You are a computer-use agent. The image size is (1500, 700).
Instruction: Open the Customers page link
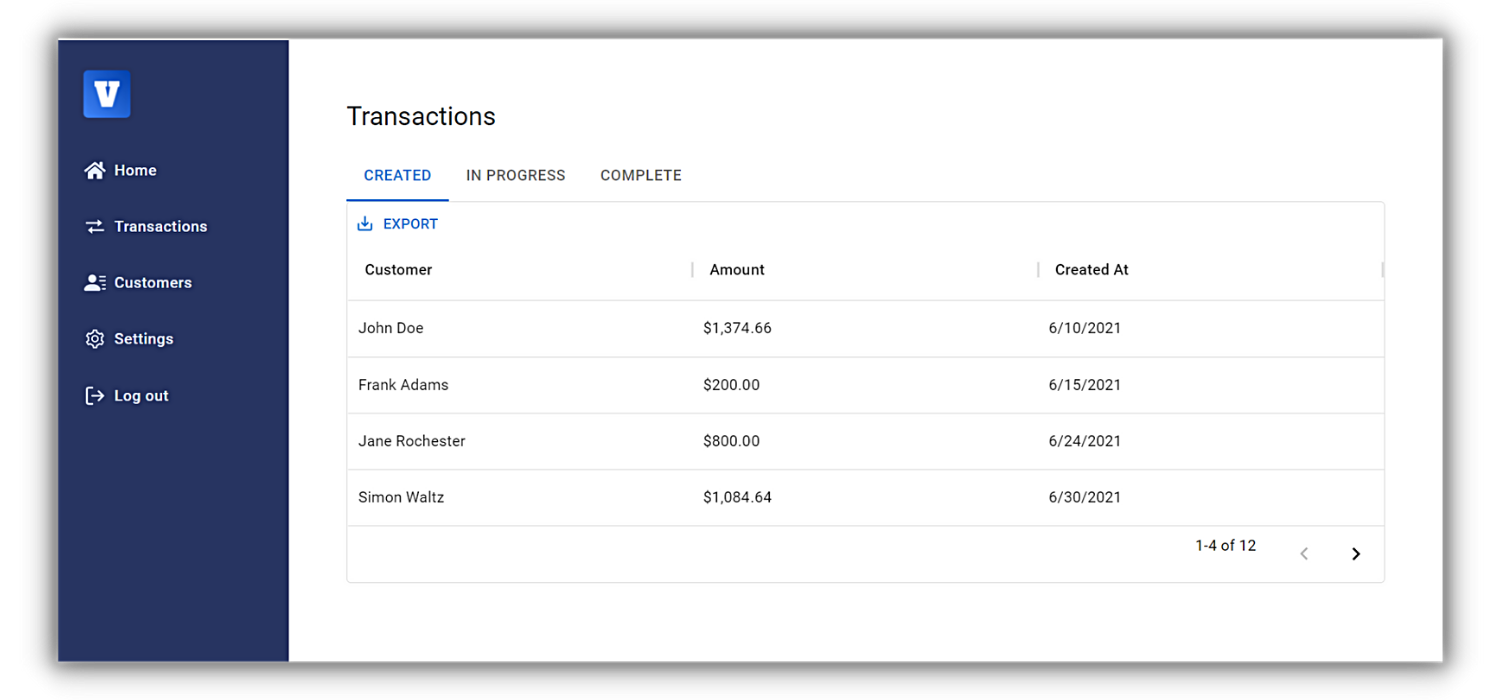point(152,283)
